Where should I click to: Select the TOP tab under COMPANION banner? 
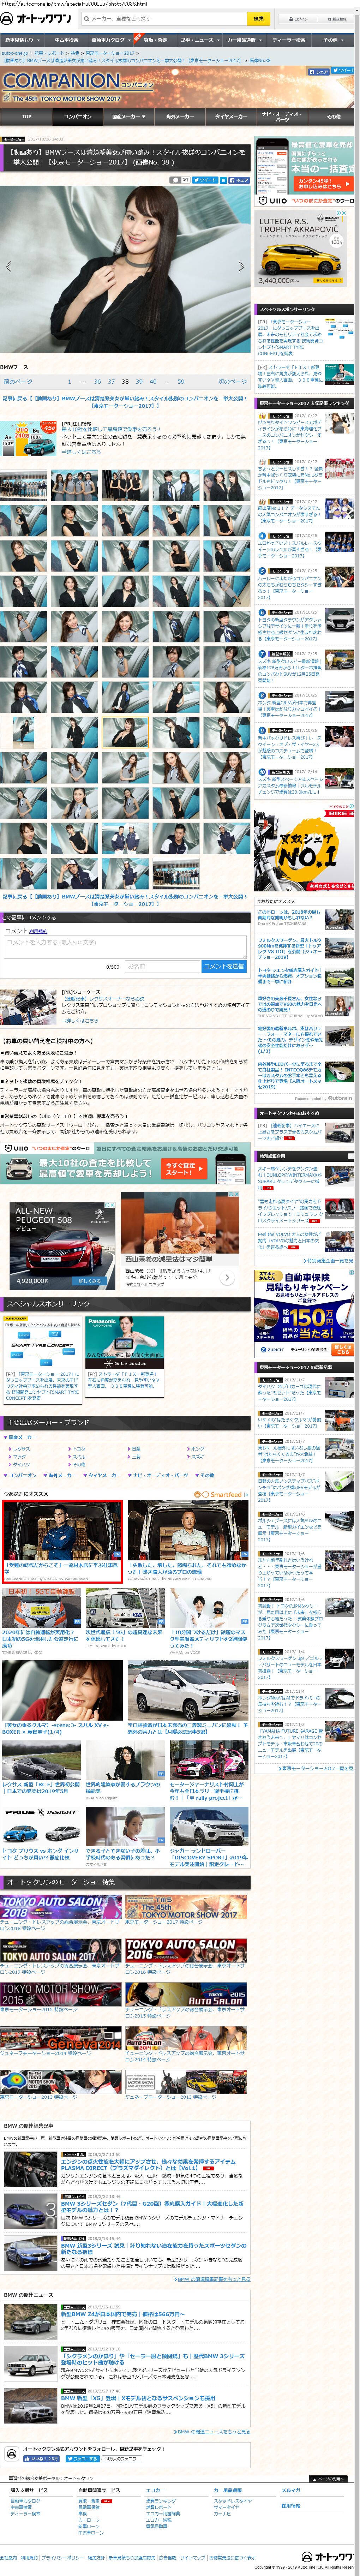[x=27, y=116]
